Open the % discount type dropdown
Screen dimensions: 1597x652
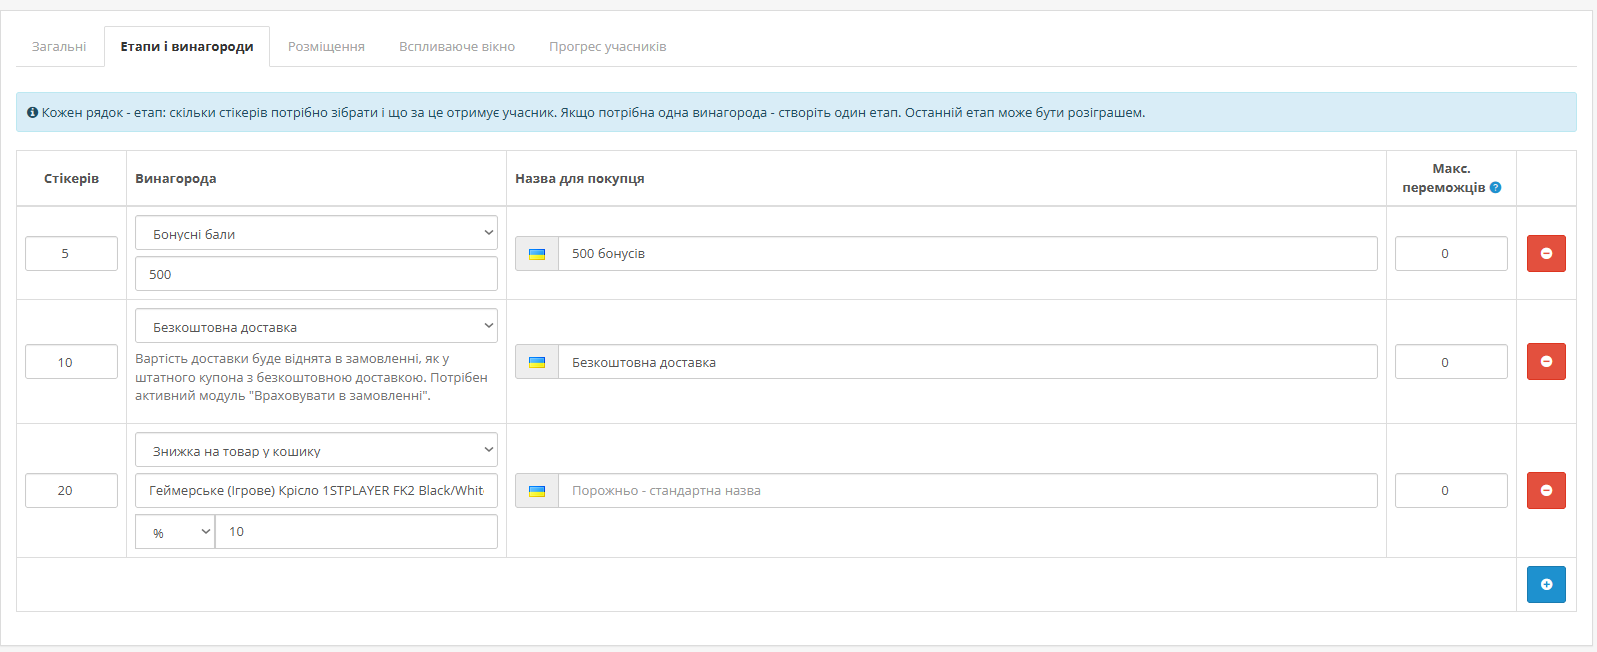pyautogui.click(x=175, y=531)
